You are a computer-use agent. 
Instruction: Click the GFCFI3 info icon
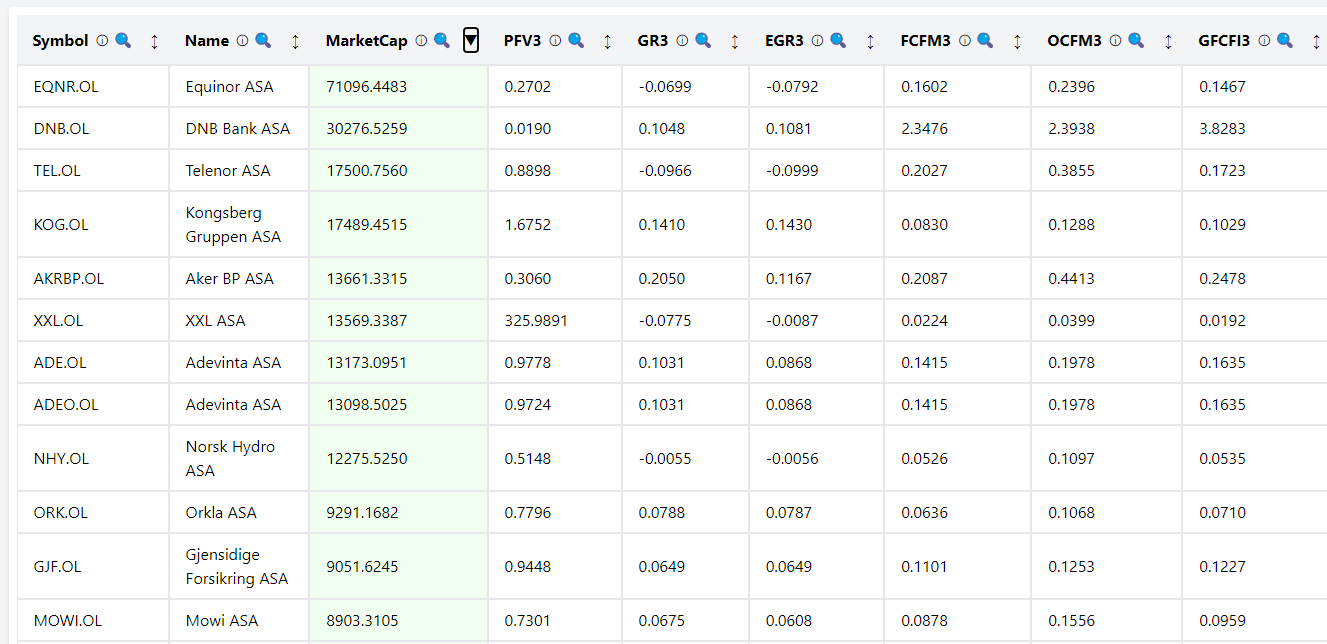click(x=1264, y=41)
